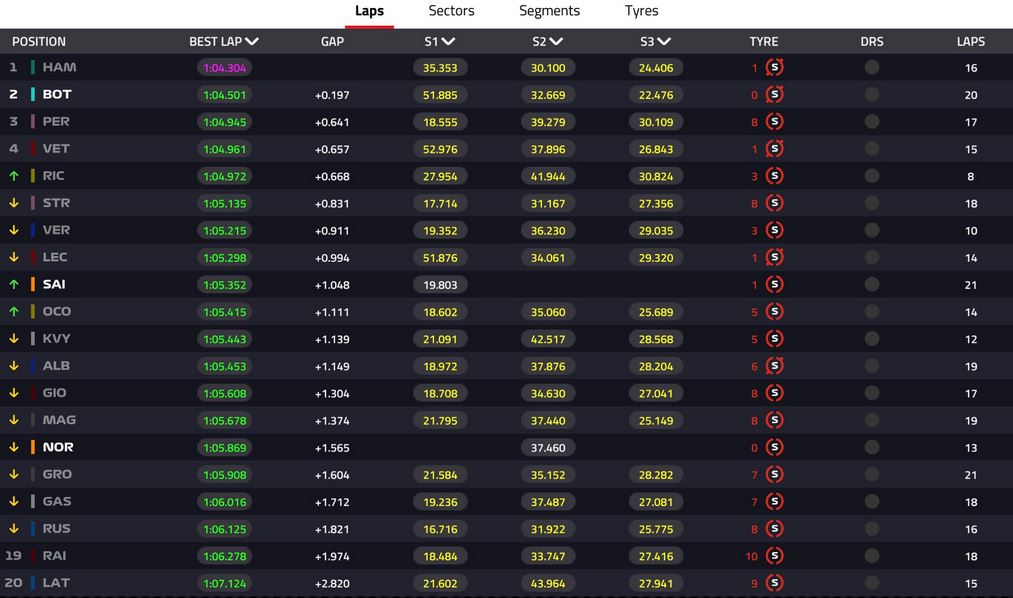This screenshot has width=1013, height=598.
Task: Click the LAPS column header
Action: click(970, 41)
